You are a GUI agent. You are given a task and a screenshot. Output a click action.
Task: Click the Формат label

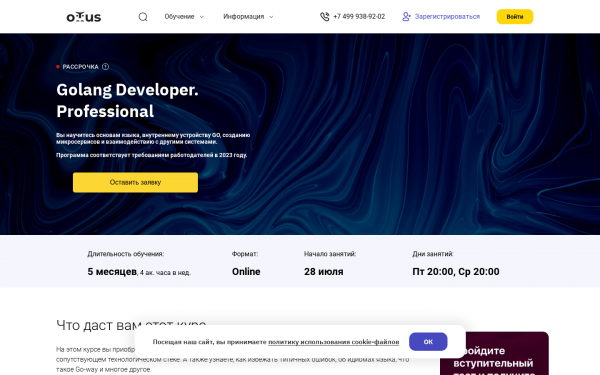pyautogui.click(x=245, y=254)
